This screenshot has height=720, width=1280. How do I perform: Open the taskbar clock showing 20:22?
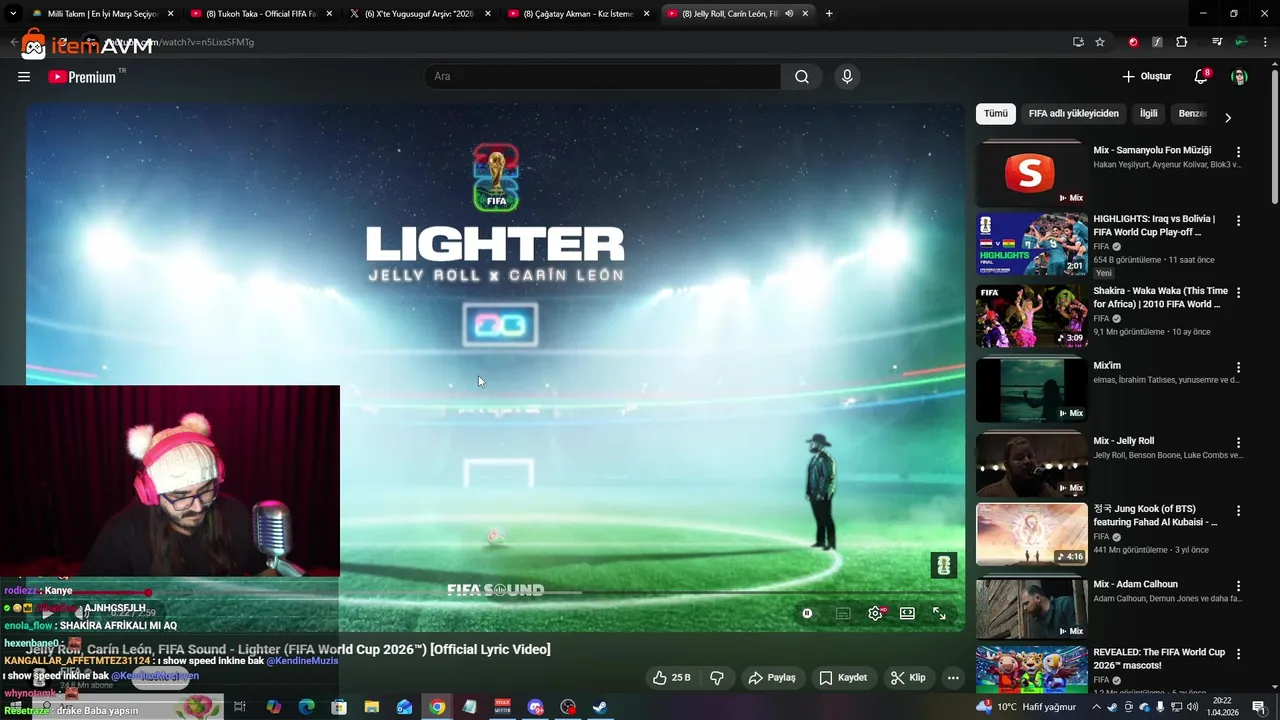click(x=1222, y=707)
